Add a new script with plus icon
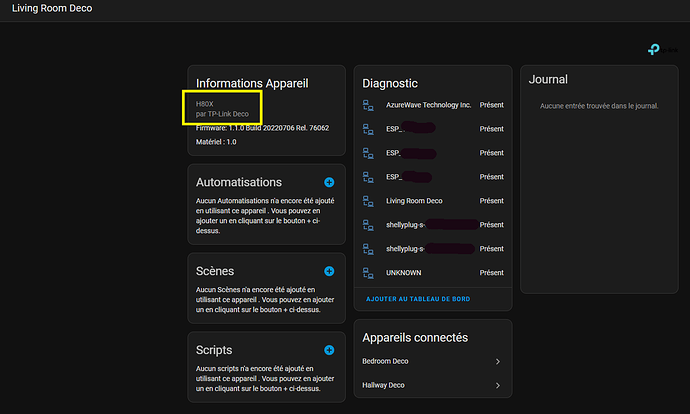Image resolution: width=690 pixels, height=414 pixels. click(329, 350)
